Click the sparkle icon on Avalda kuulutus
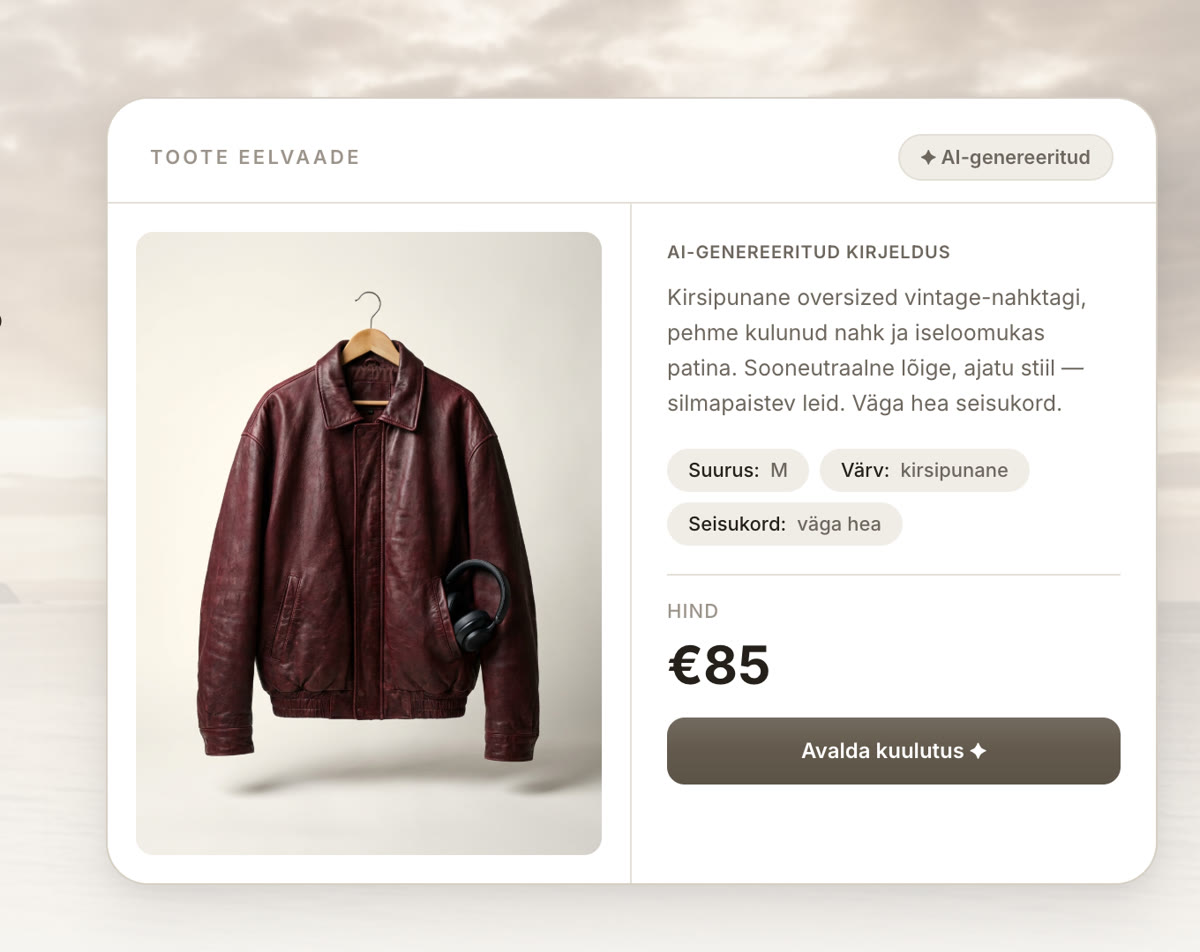The height and width of the screenshot is (952, 1200). click(978, 751)
